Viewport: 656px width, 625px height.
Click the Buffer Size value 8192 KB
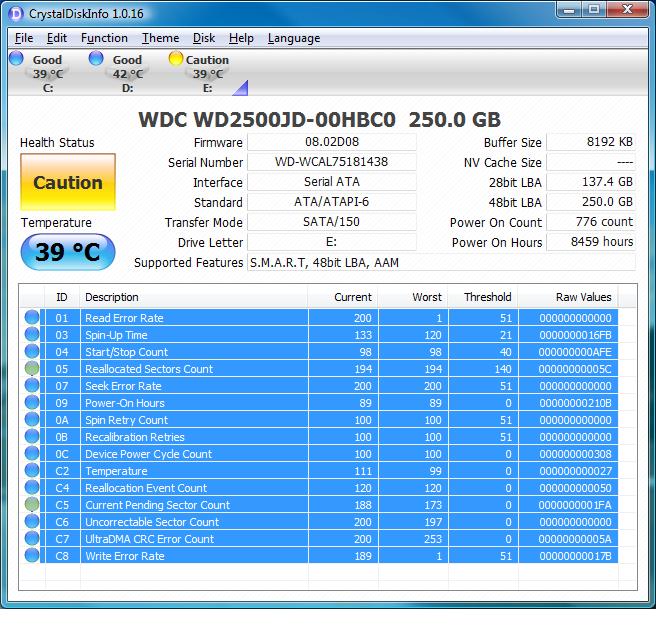pyautogui.click(x=591, y=142)
